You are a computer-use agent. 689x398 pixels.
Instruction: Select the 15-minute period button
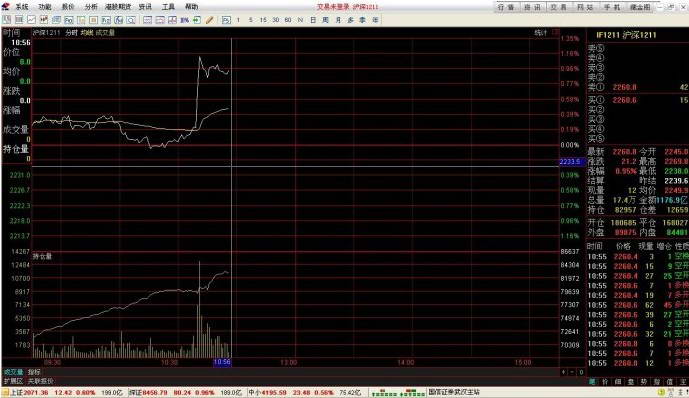tap(263, 20)
